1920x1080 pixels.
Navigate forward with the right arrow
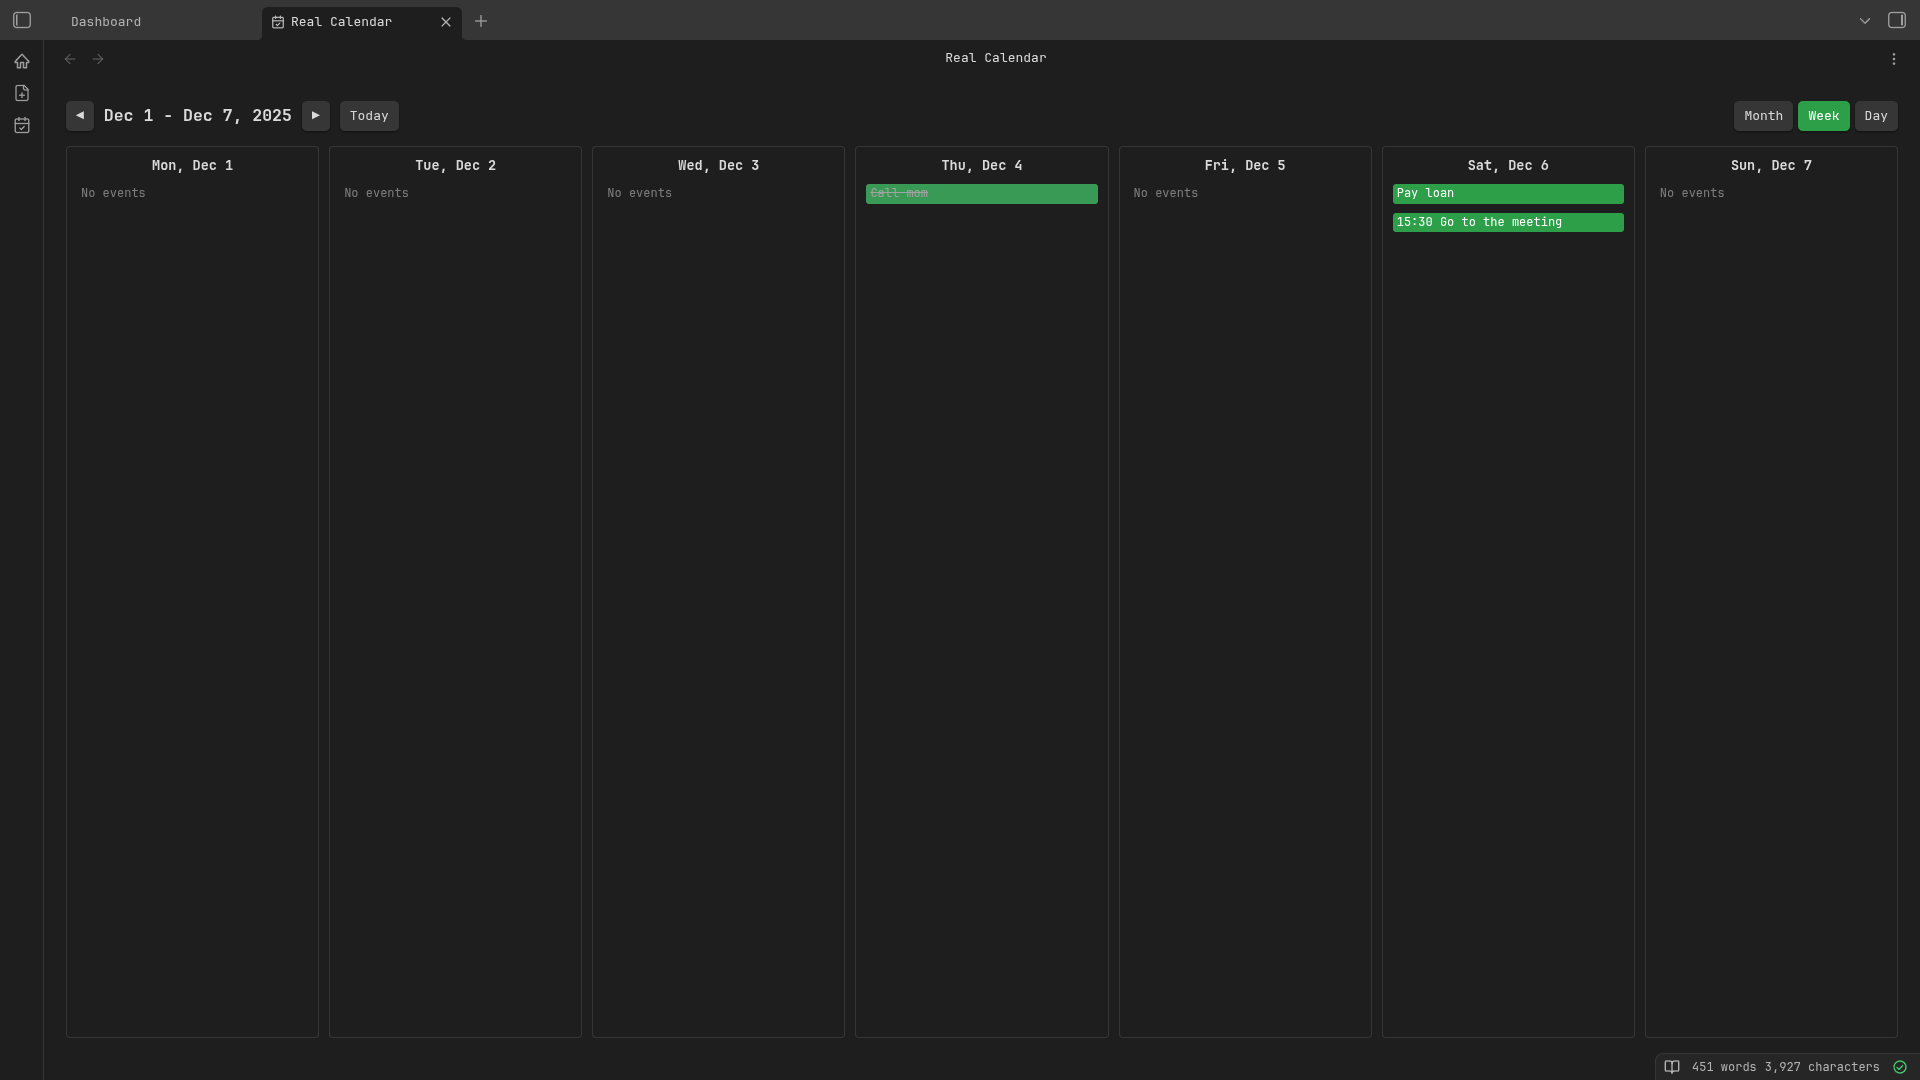pyautogui.click(x=98, y=59)
